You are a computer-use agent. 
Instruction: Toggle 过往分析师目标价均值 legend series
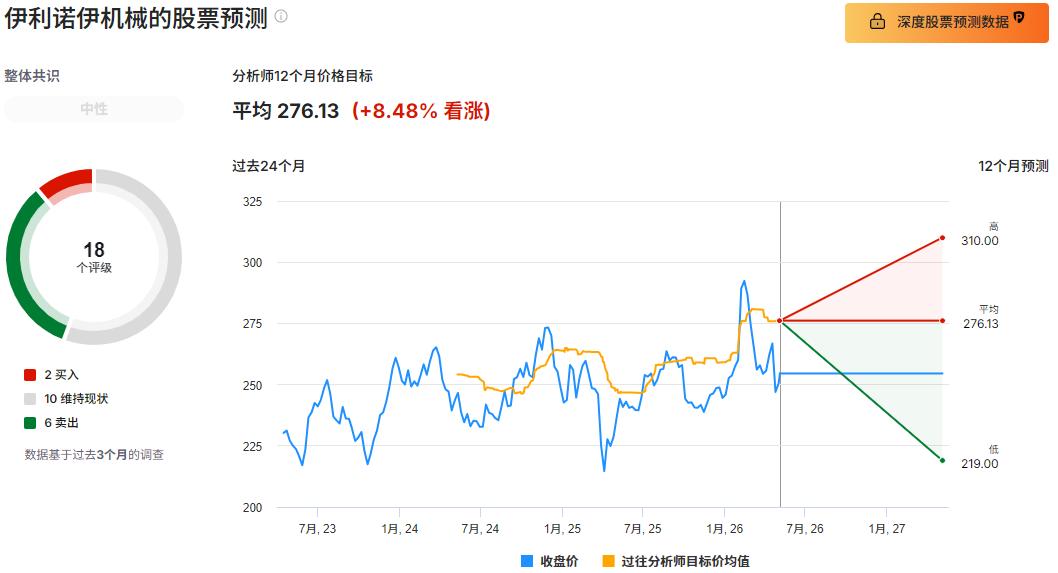point(676,561)
